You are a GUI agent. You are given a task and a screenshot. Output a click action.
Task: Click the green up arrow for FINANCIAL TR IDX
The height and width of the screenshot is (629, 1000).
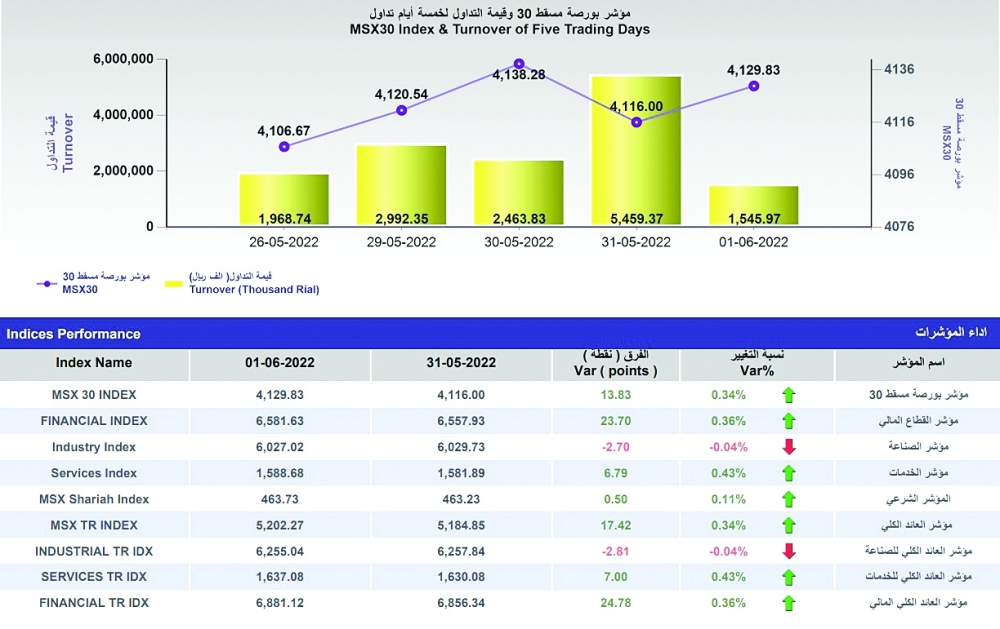[x=789, y=603]
